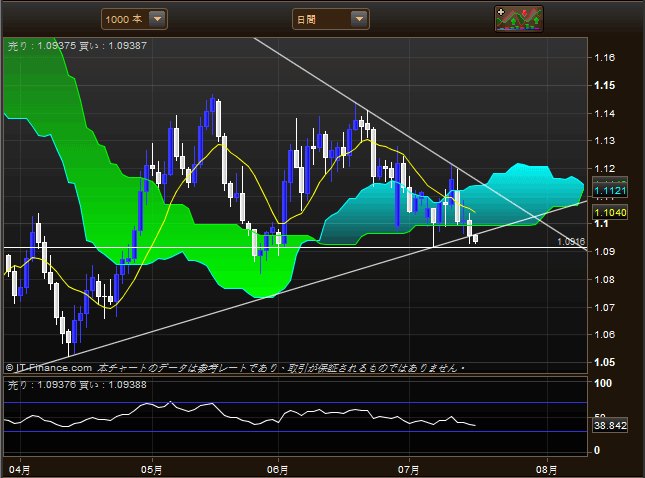Screen dimensions: 645x478
Task: Click the 1.15 price axis label
Action: [x=605, y=86]
